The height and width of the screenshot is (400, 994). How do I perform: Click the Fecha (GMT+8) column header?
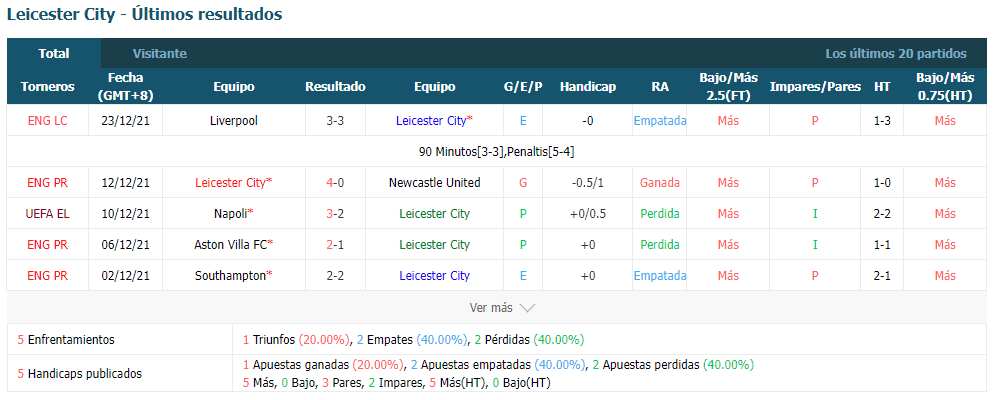[126, 87]
